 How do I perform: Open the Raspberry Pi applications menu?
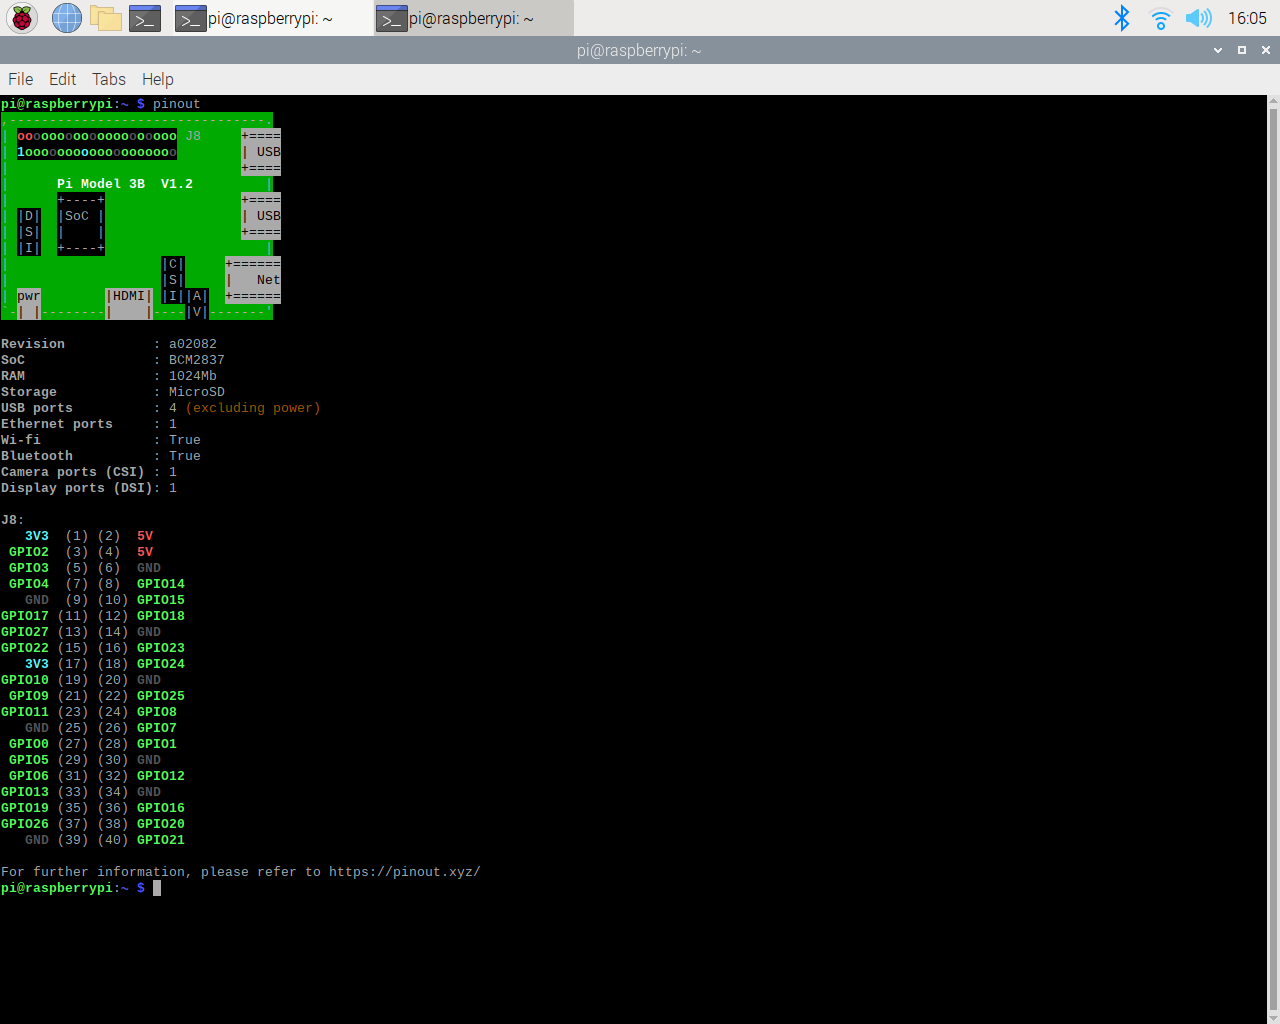tap(20, 17)
